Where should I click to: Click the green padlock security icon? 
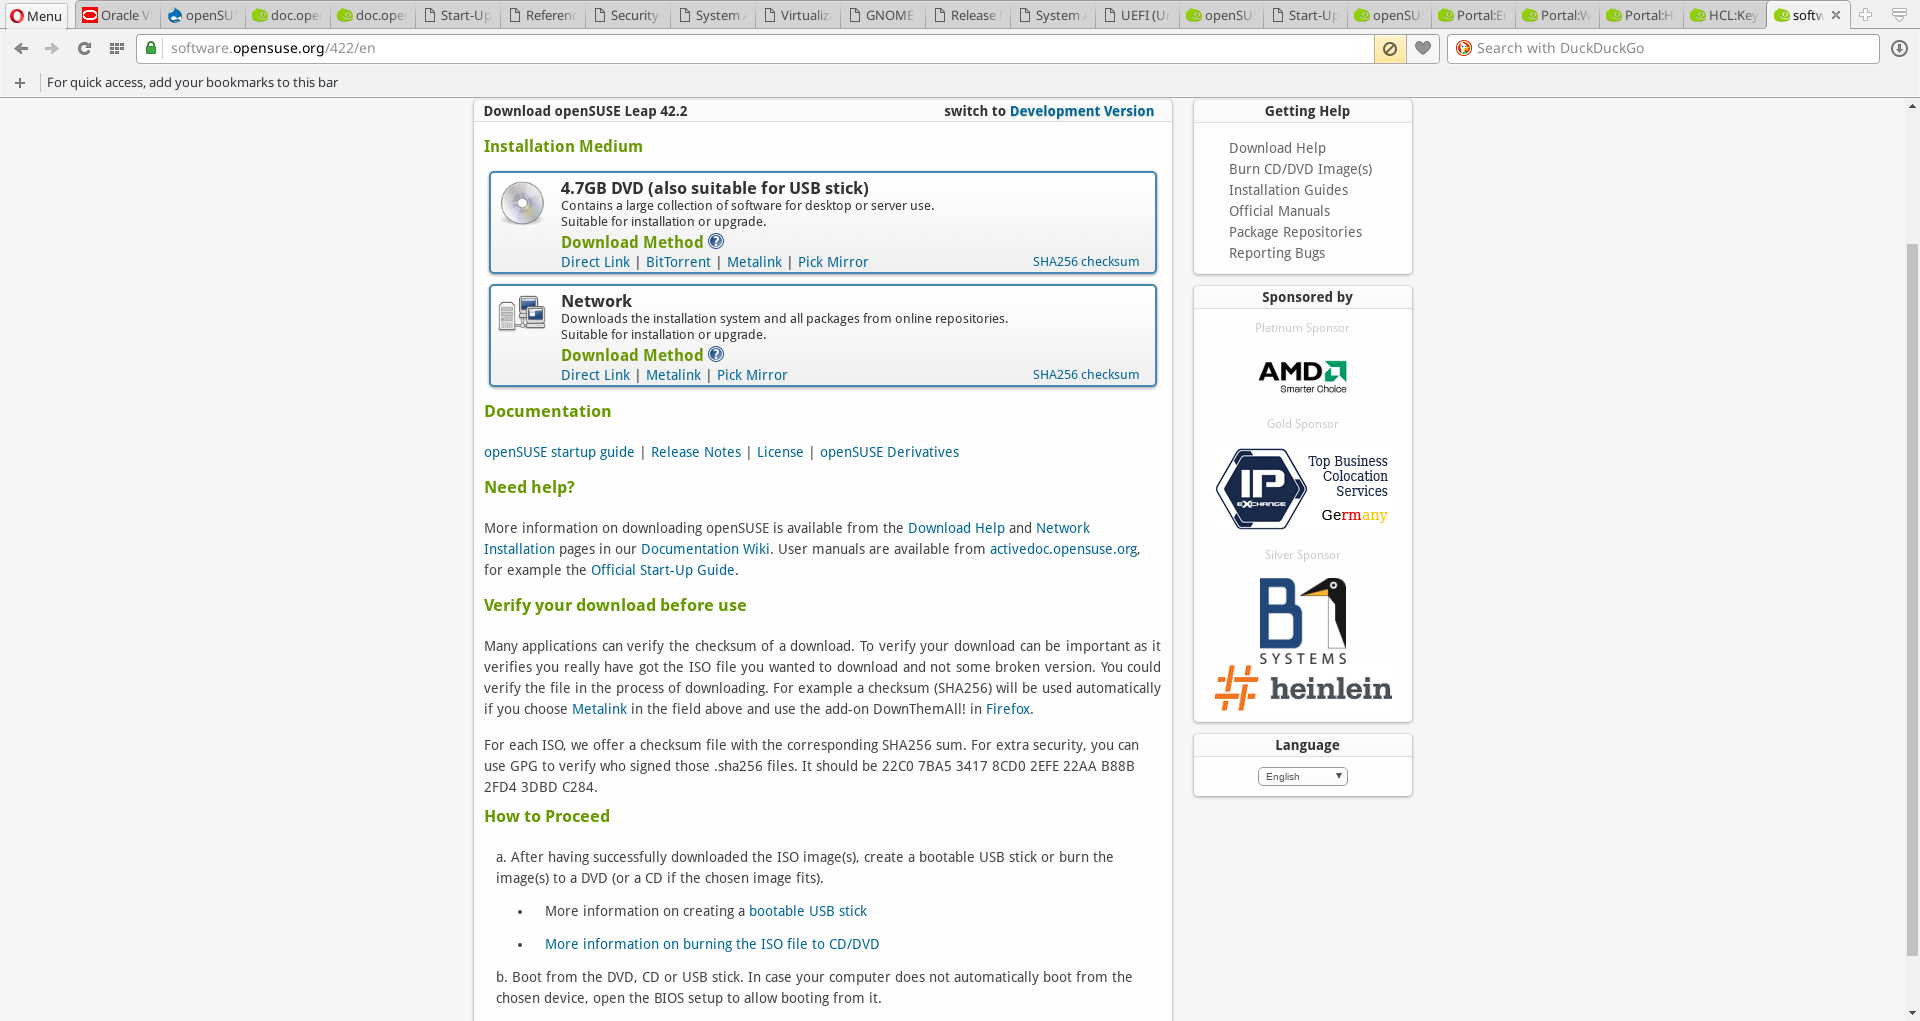coord(150,48)
